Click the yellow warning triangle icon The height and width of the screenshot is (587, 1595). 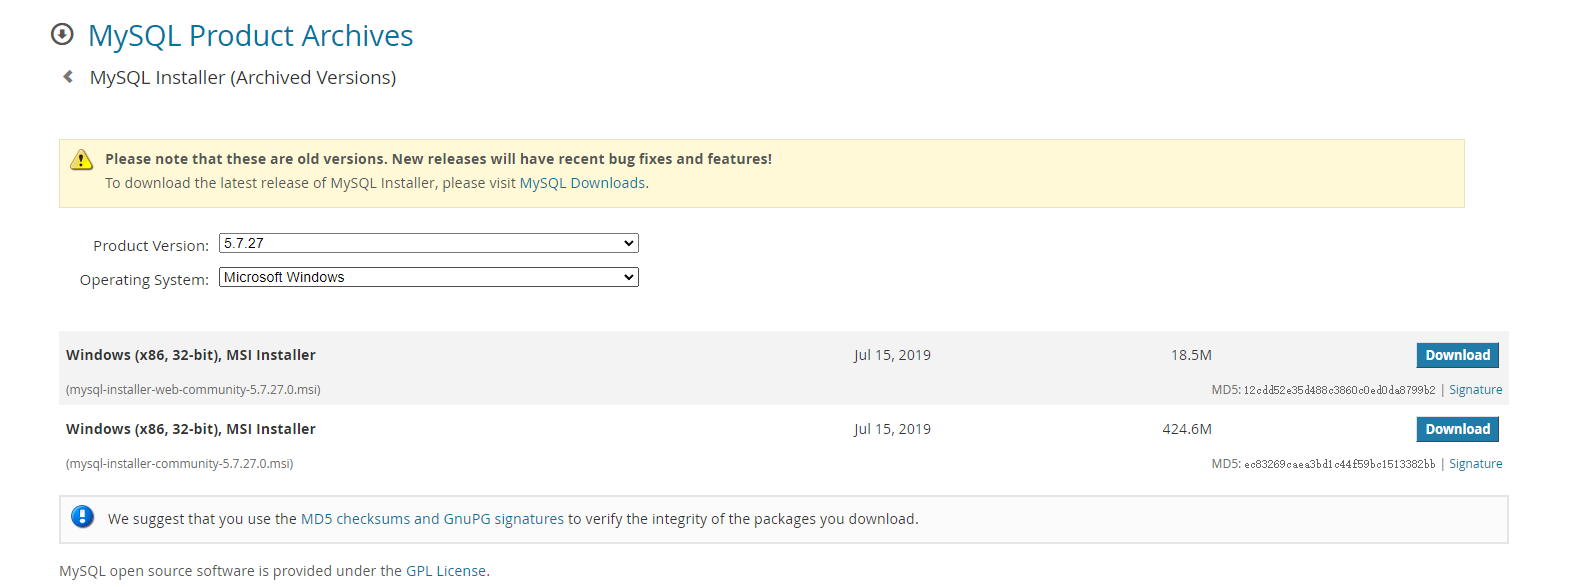pos(82,160)
